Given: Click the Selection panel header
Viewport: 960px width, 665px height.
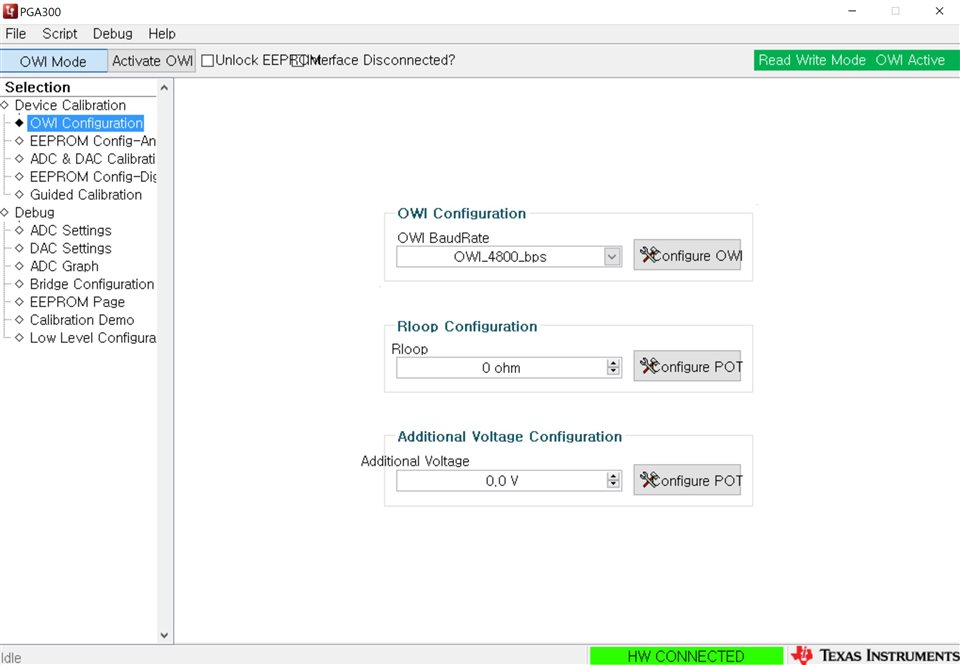Looking at the screenshot, I should click(x=38, y=87).
